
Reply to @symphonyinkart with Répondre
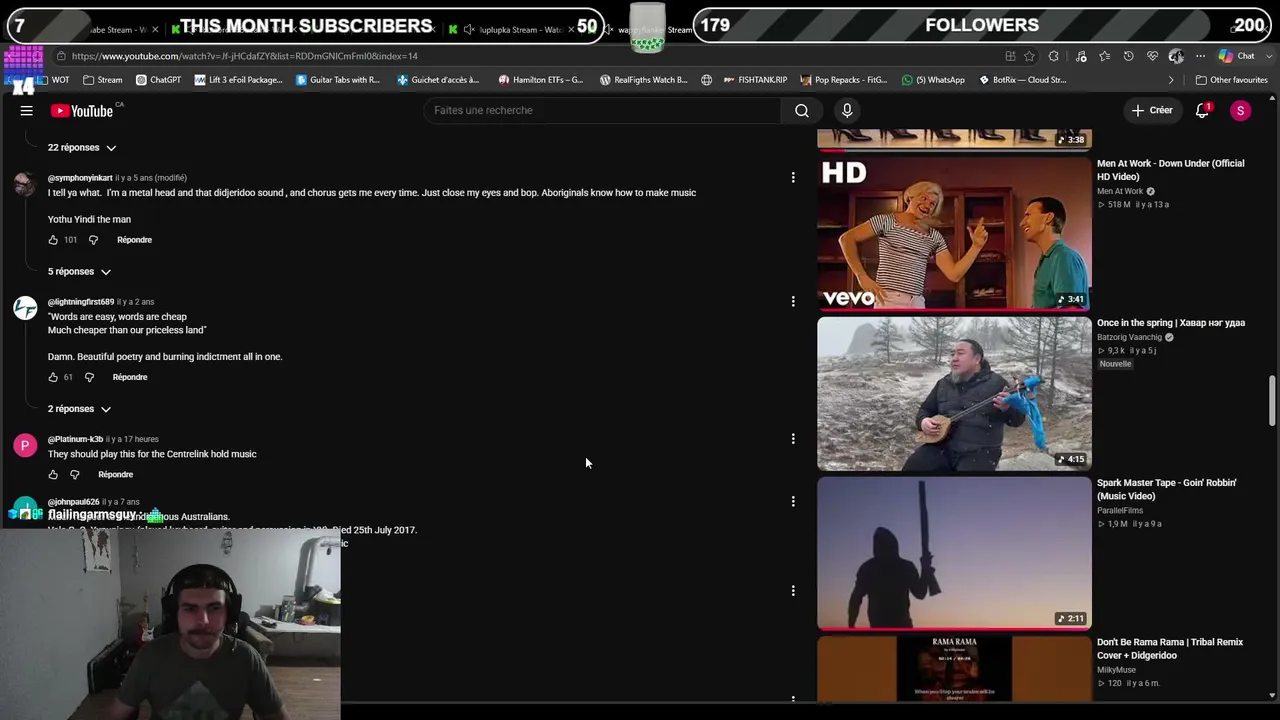[x=134, y=240]
